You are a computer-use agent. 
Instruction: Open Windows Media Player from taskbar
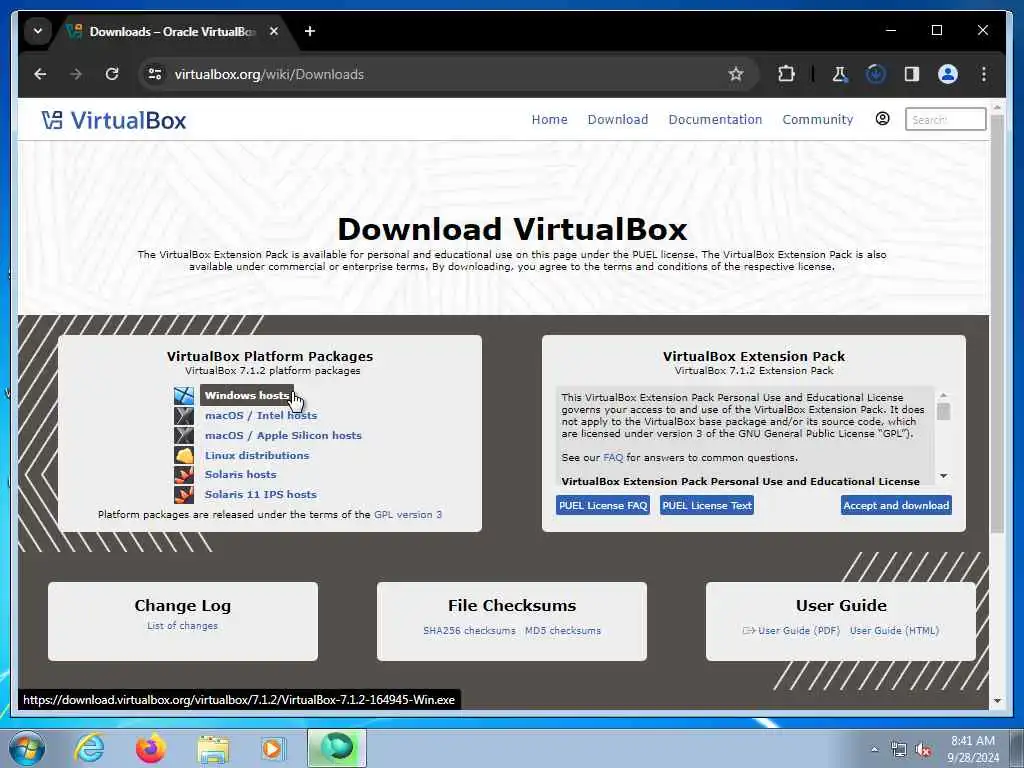point(273,748)
